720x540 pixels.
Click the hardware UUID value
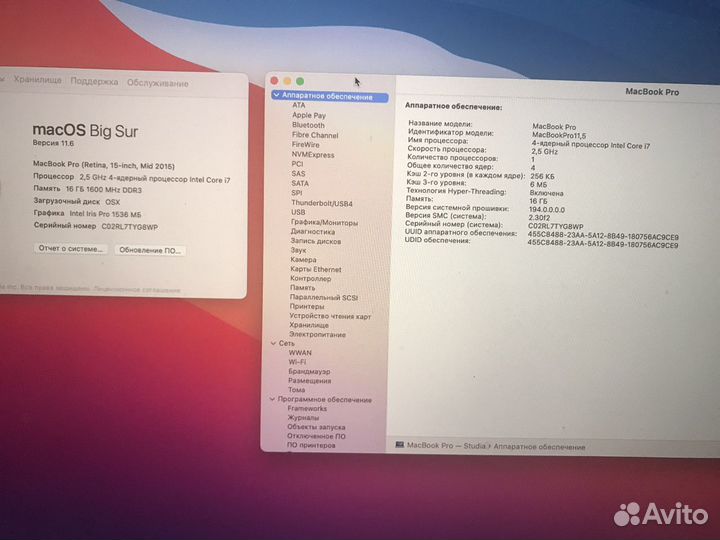click(x=603, y=236)
